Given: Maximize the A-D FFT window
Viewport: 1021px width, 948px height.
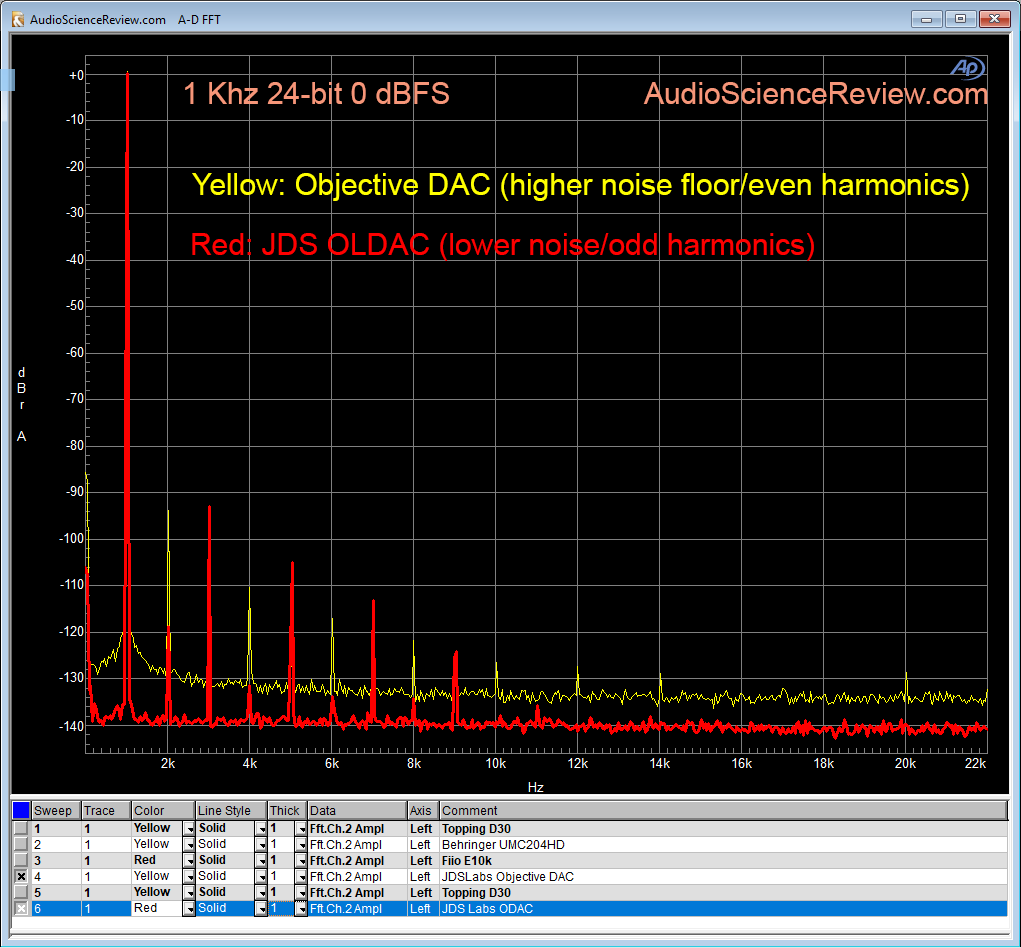Looking at the screenshot, I should pyautogui.click(x=960, y=19).
